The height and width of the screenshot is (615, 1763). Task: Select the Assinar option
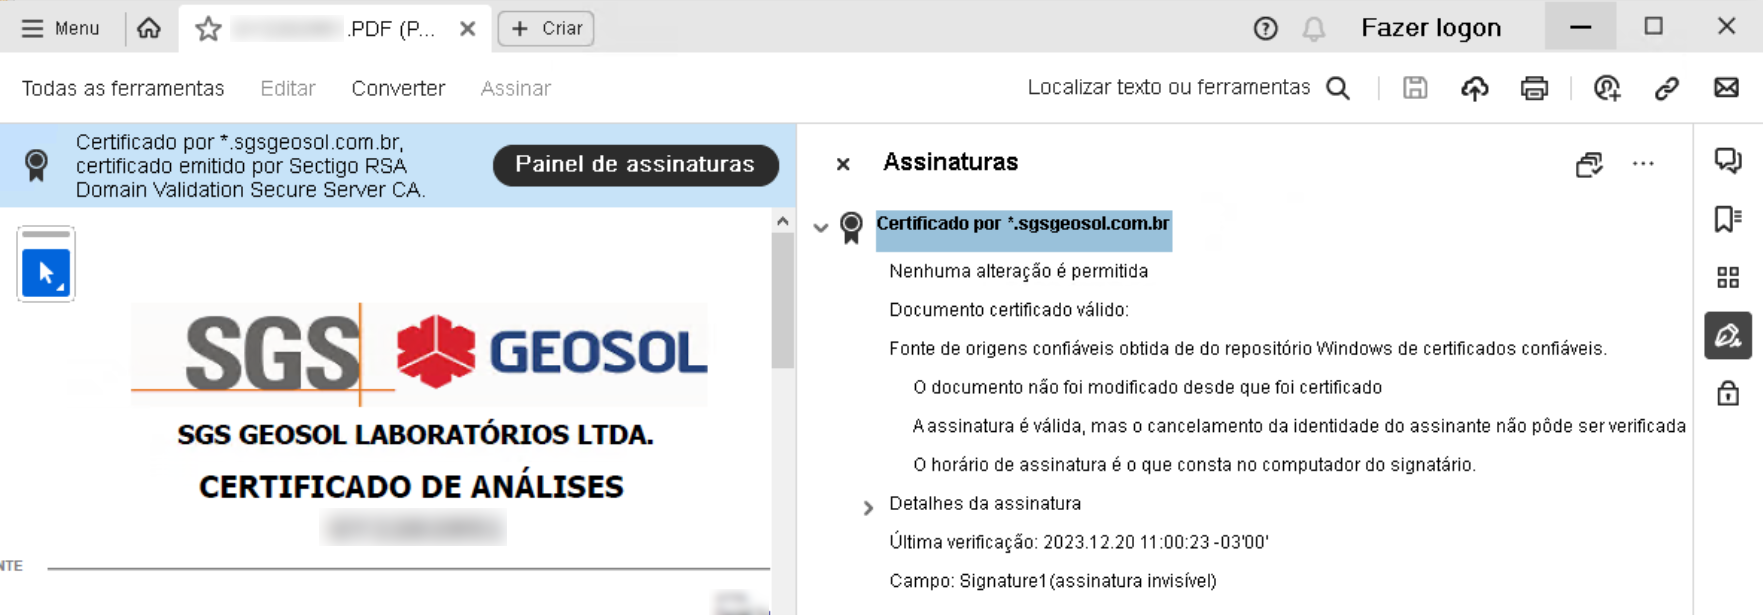click(516, 88)
